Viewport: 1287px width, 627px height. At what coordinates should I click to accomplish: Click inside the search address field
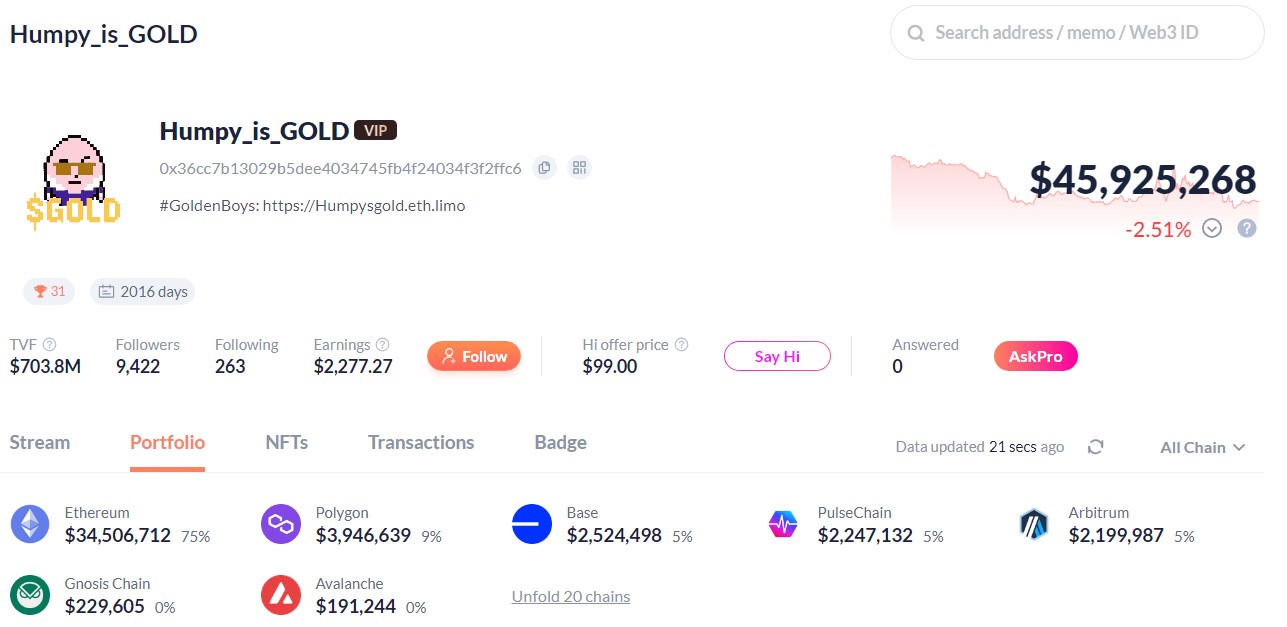coord(1075,32)
